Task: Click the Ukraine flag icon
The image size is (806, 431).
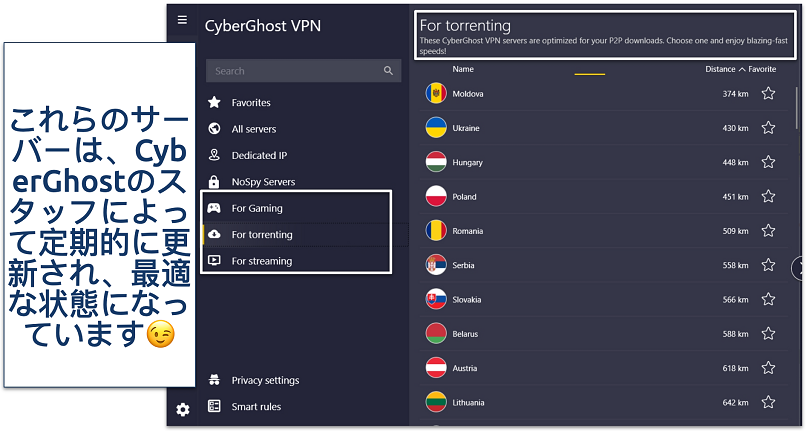Action: coord(436,128)
